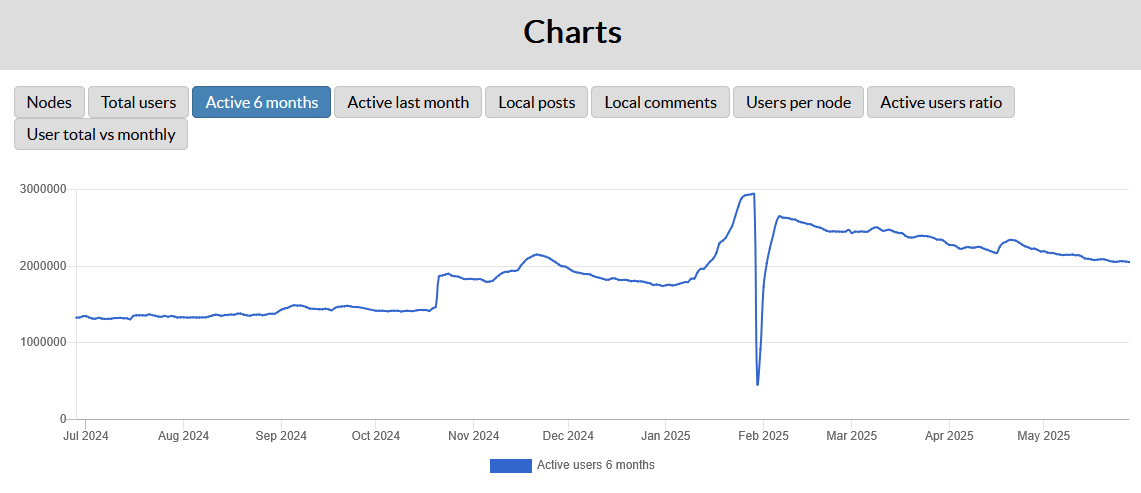
Task: Click the 3000000 y-axis label
Action: pos(45,189)
